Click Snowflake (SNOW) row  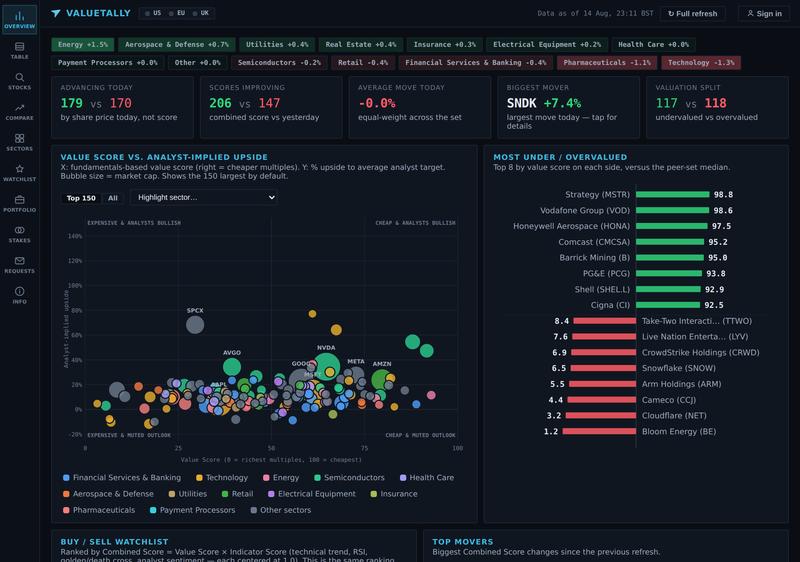tap(636, 368)
